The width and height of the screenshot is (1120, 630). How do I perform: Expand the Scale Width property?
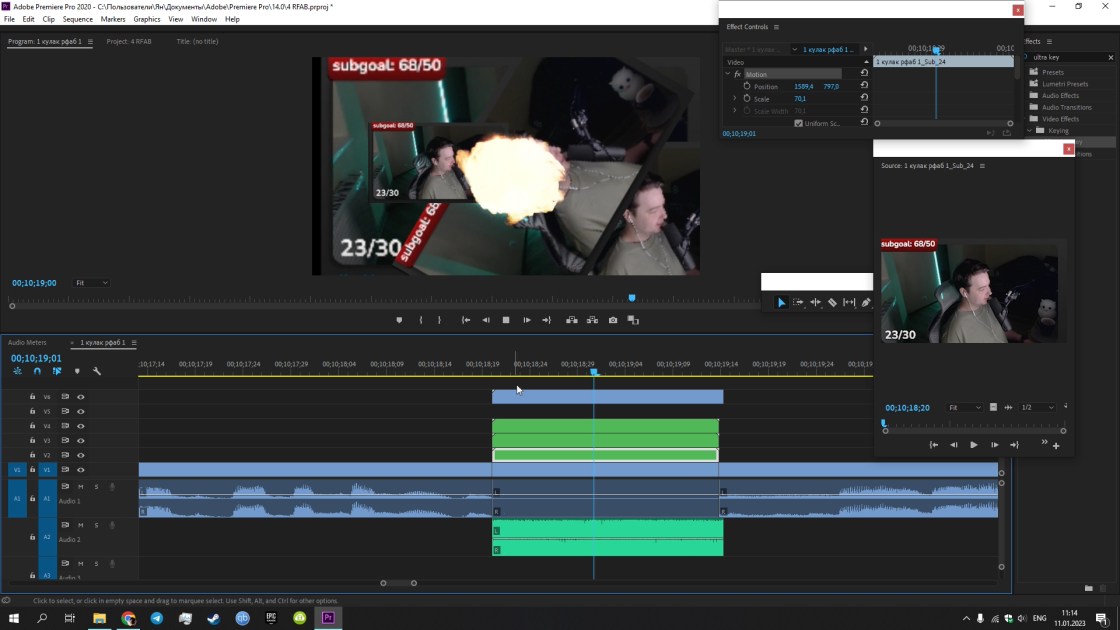(x=735, y=110)
